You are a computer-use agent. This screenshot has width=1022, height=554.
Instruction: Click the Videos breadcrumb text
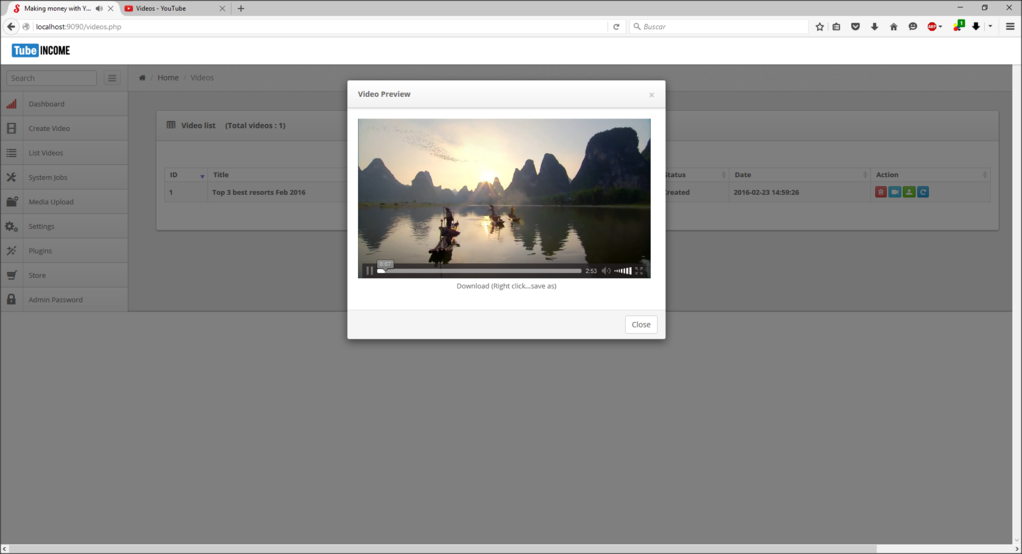[202, 78]
